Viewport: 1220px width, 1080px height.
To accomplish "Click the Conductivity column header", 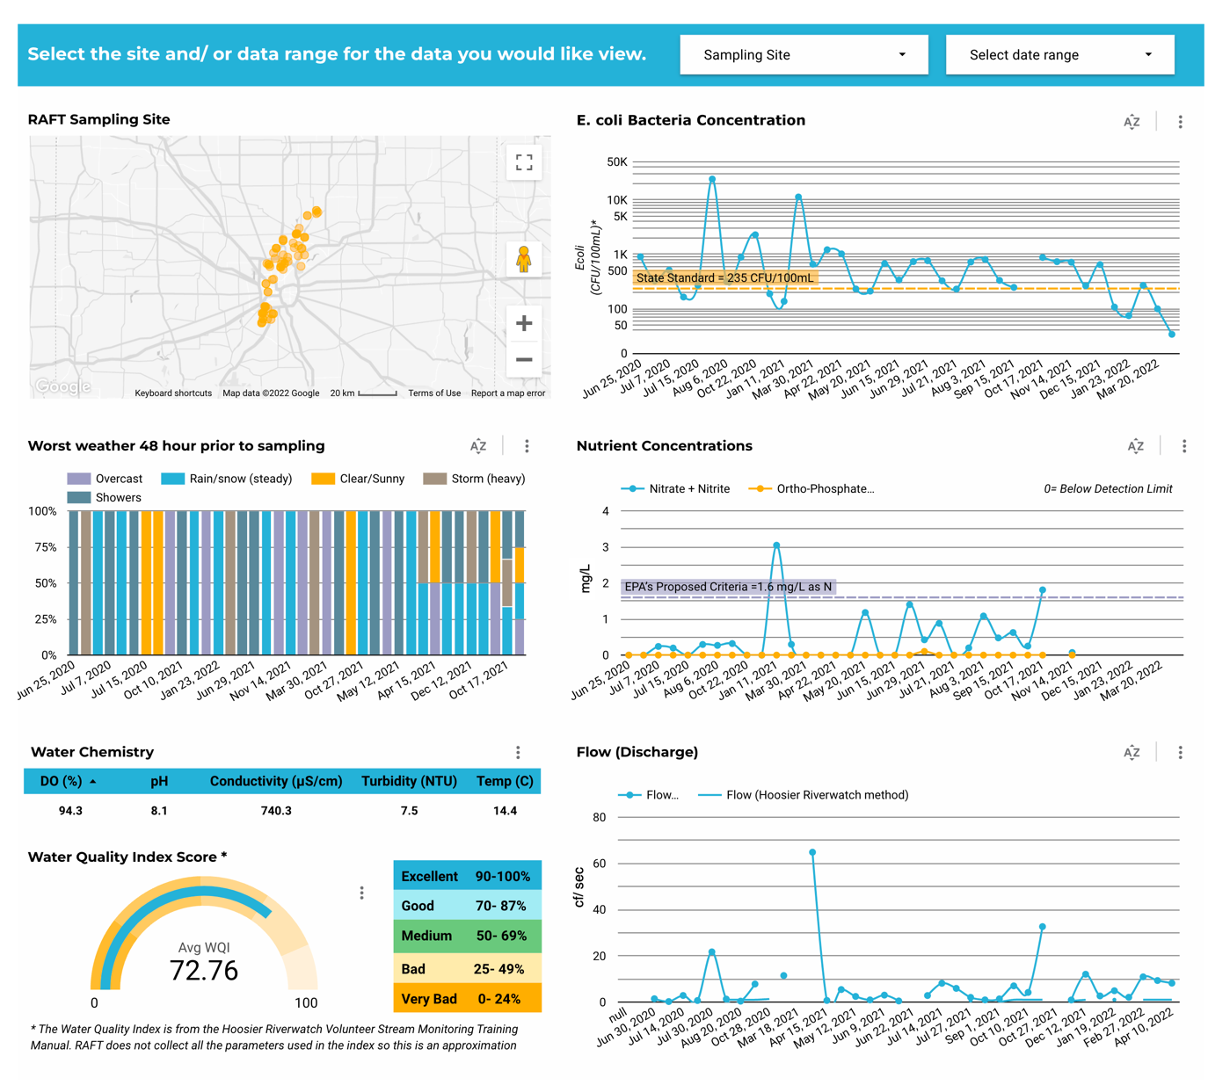I will tap(276, 781).
